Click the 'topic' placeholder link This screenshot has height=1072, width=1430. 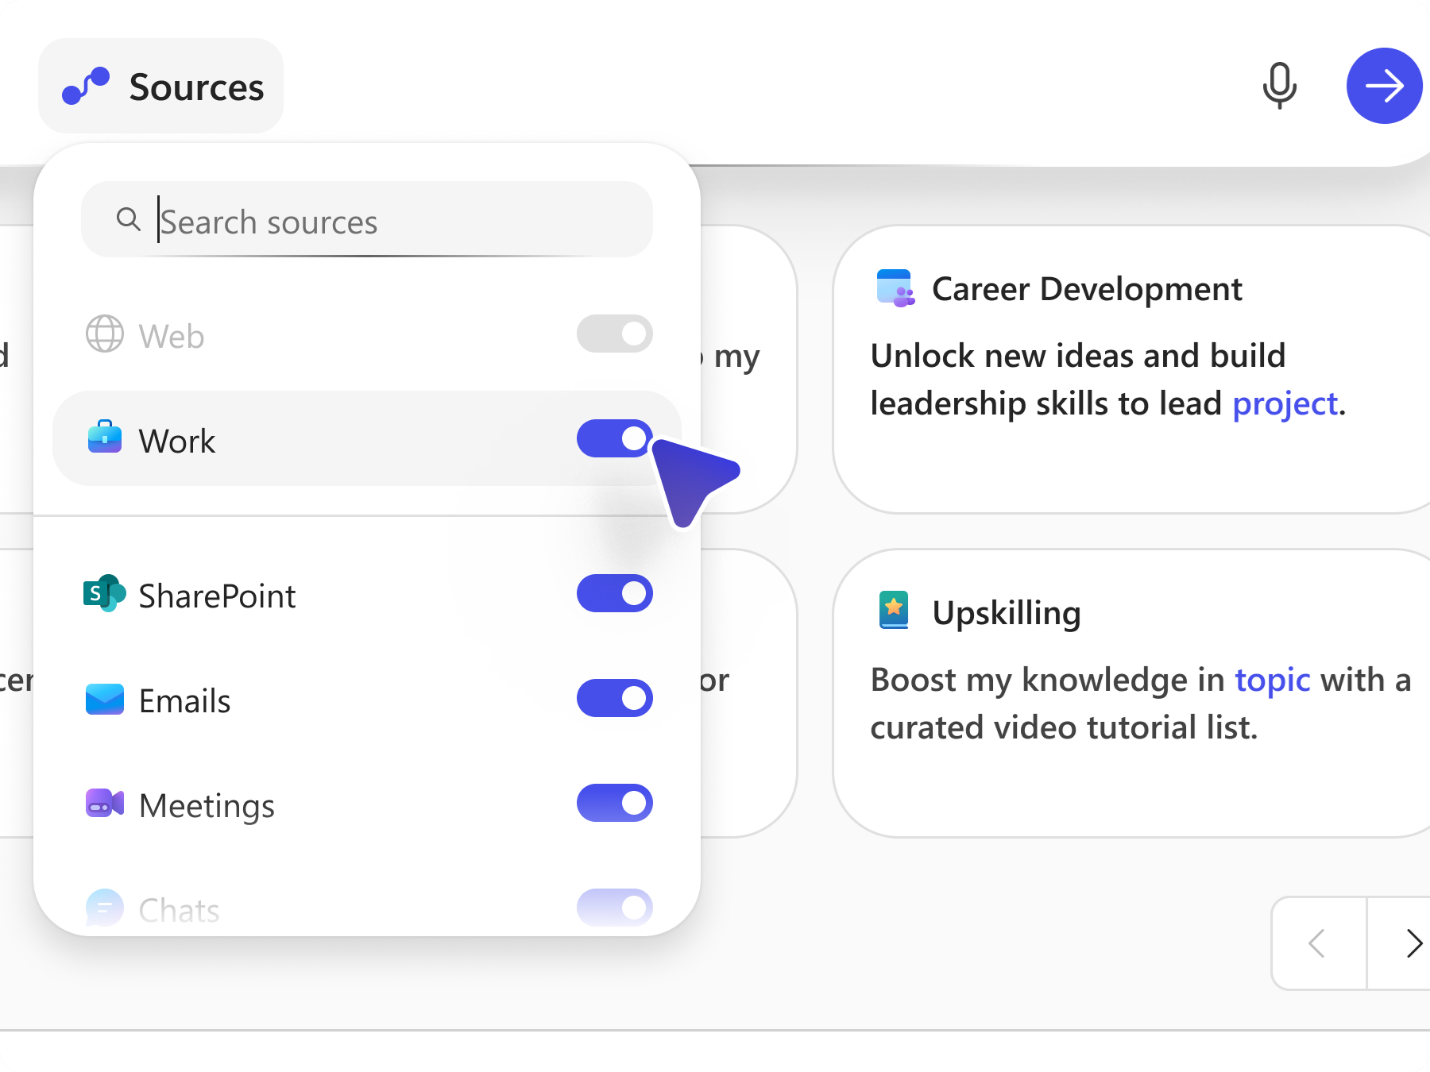[1271, 680]
